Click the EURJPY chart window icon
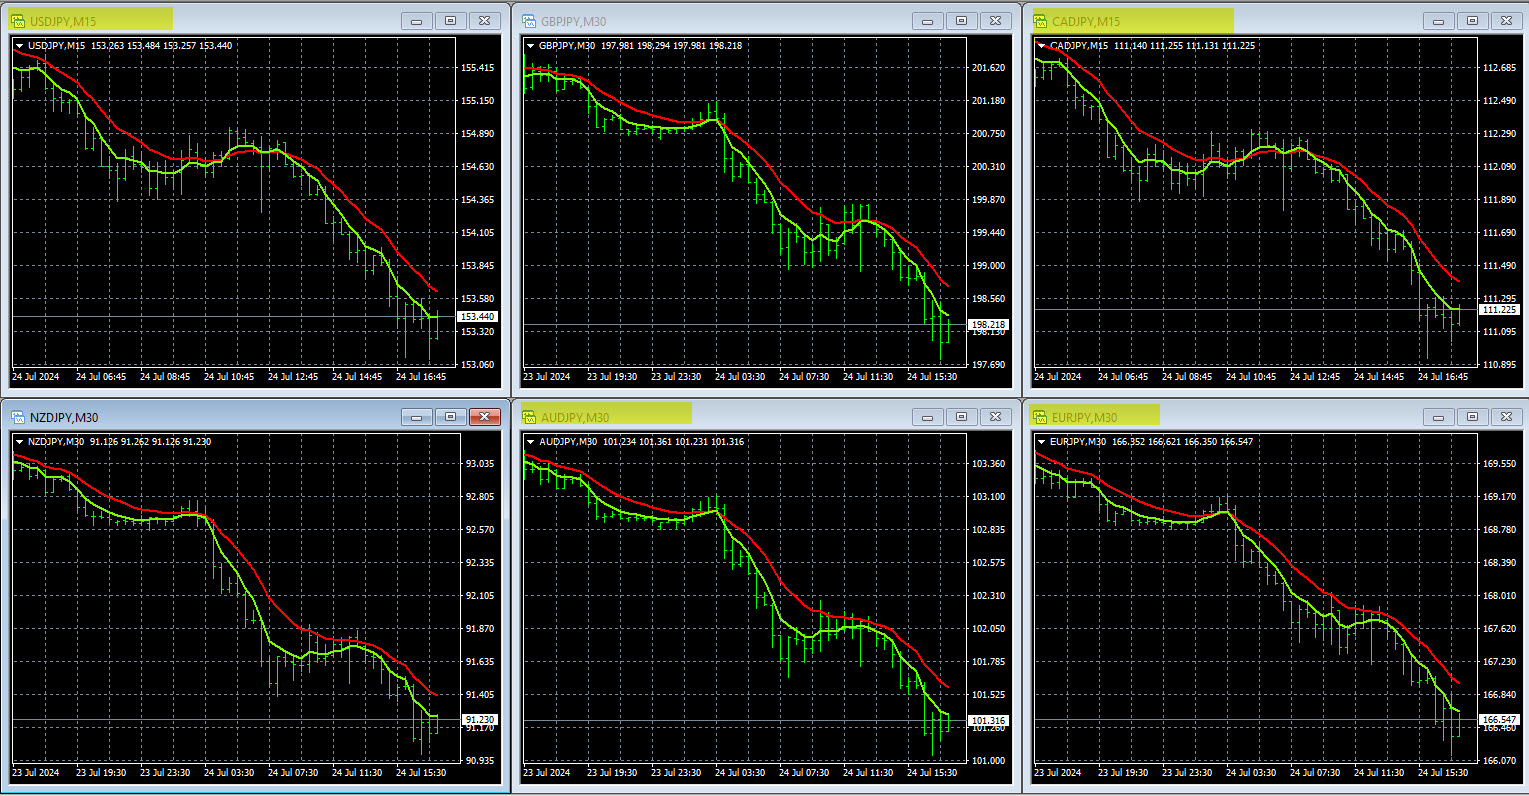This screenshot has width=1529, height=796. point(1039,417)
